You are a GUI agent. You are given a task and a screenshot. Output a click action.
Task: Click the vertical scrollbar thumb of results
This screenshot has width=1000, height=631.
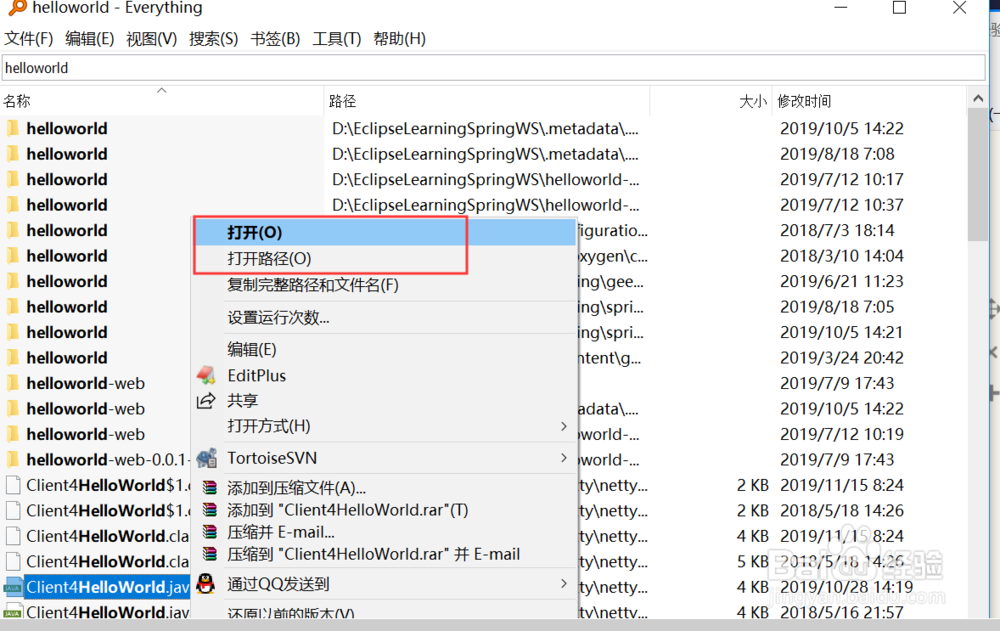(x=978, y=175)
